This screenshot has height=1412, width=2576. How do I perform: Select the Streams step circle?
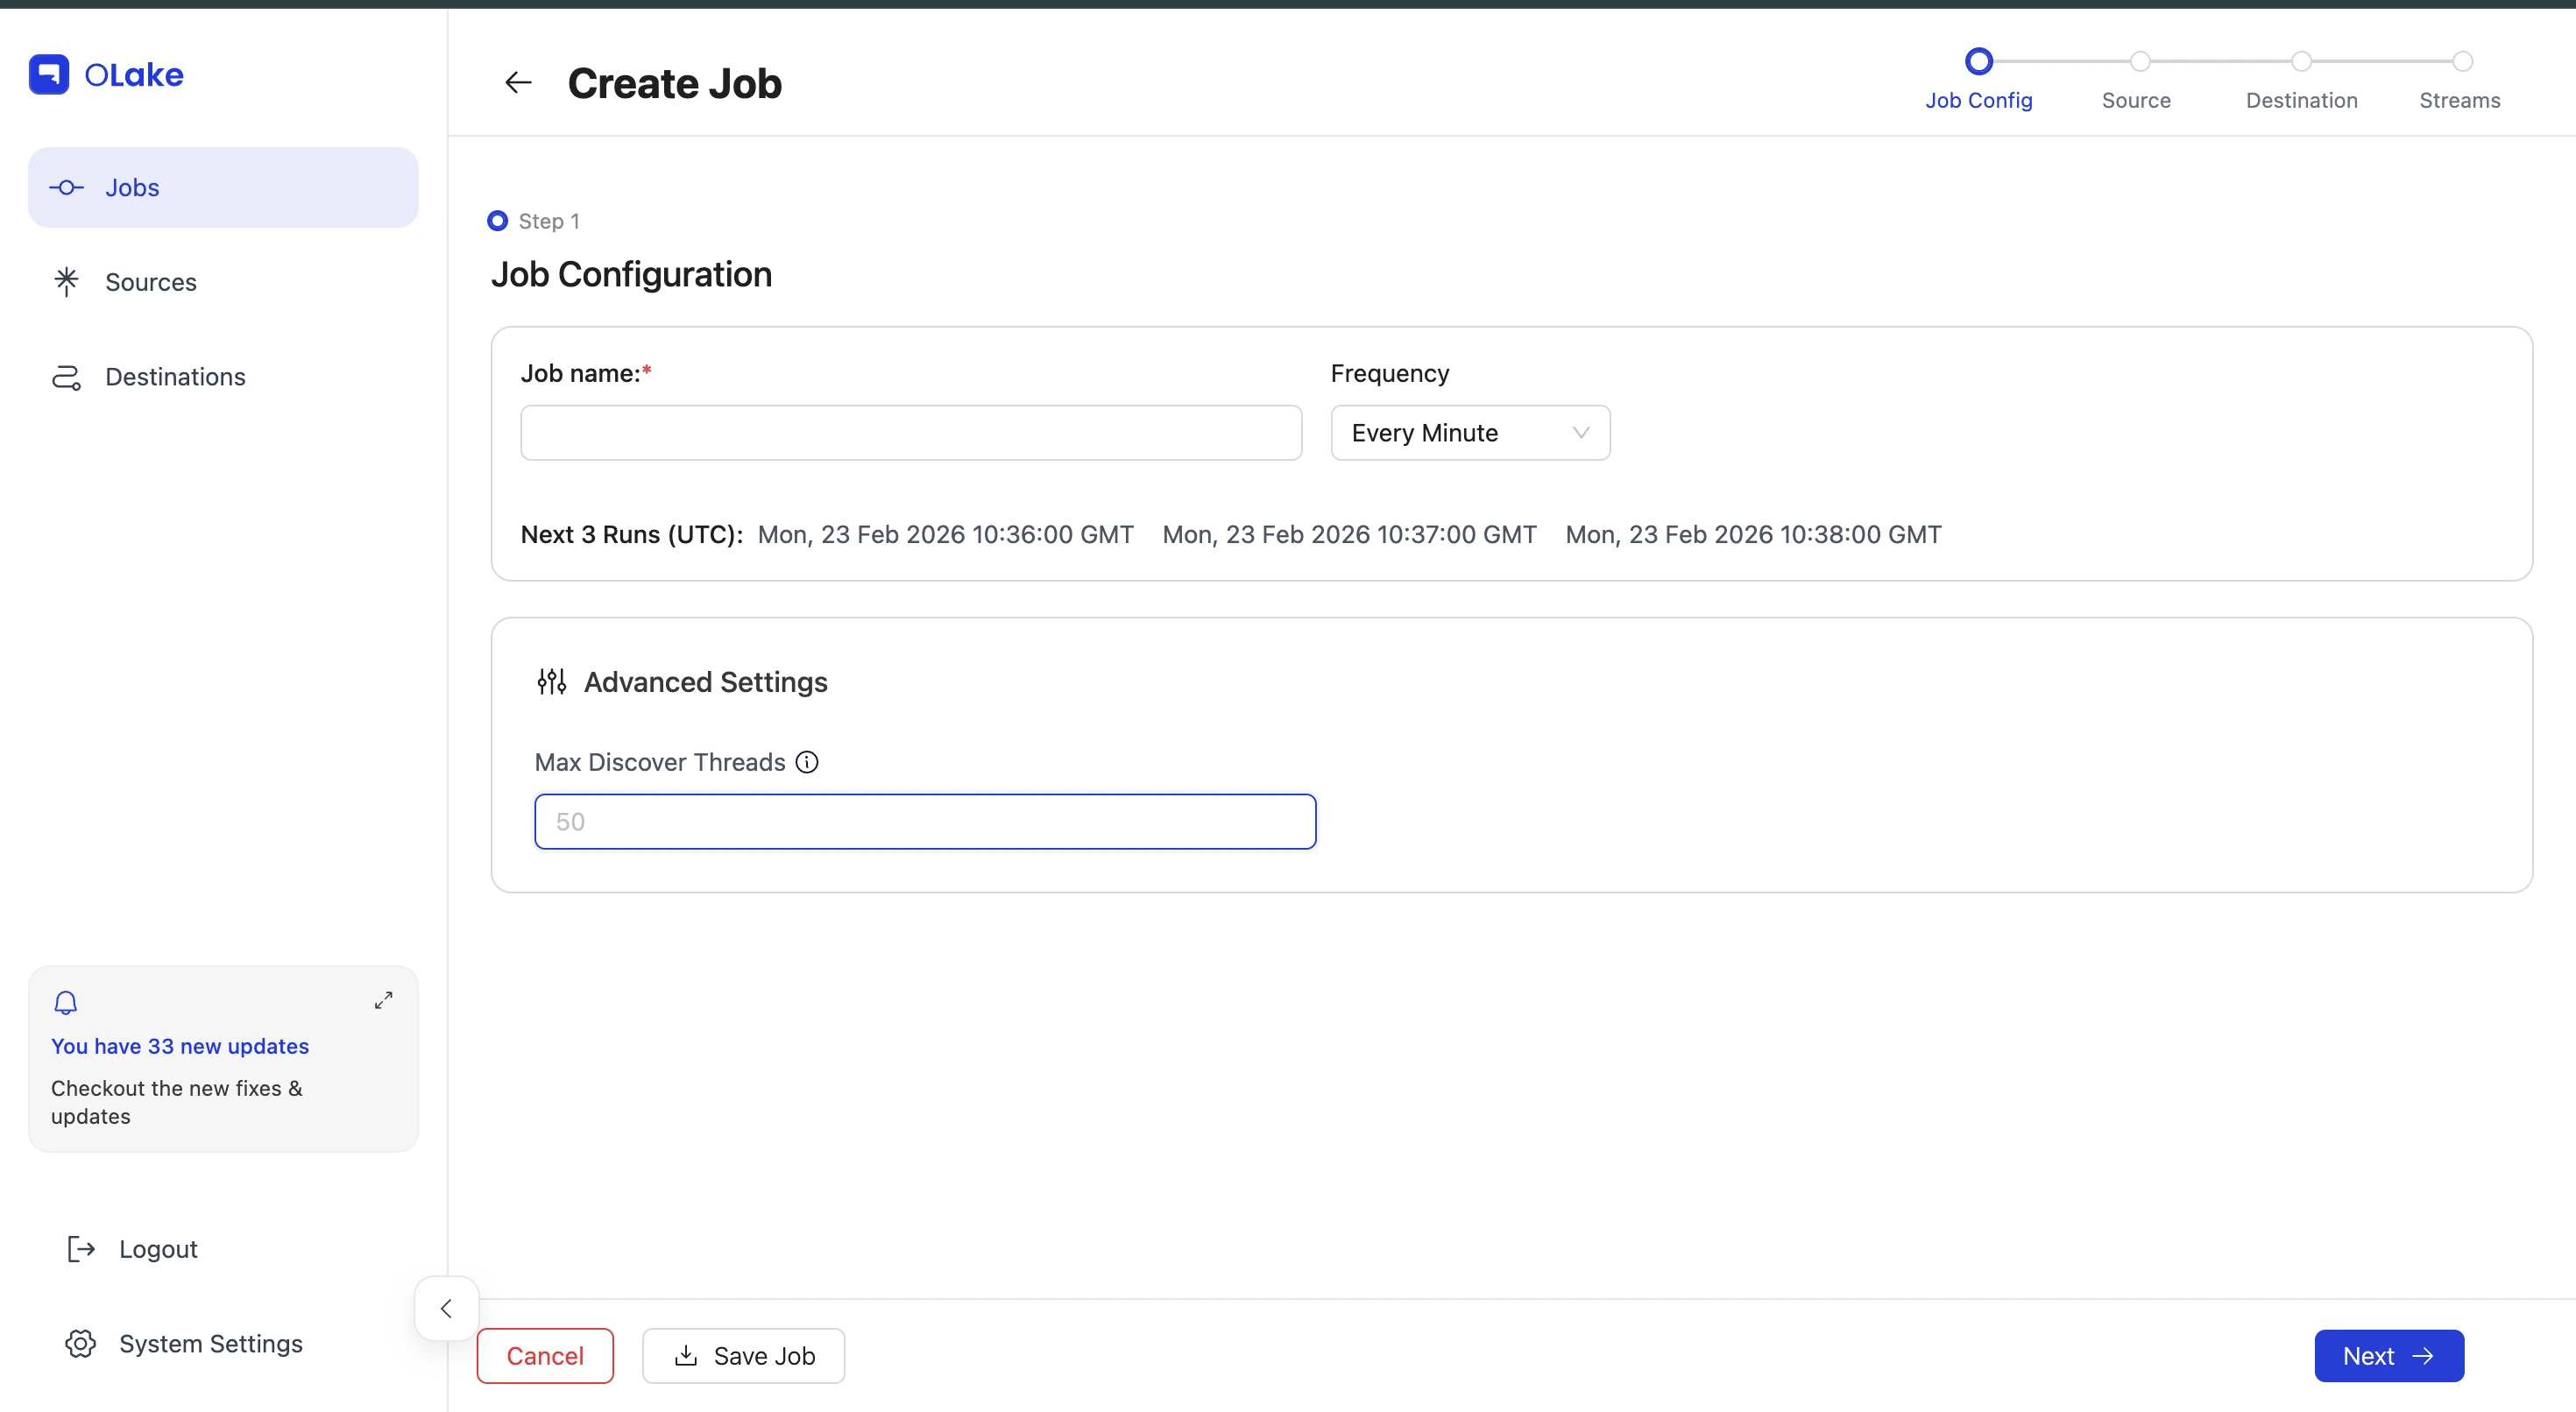[2462, 62]
